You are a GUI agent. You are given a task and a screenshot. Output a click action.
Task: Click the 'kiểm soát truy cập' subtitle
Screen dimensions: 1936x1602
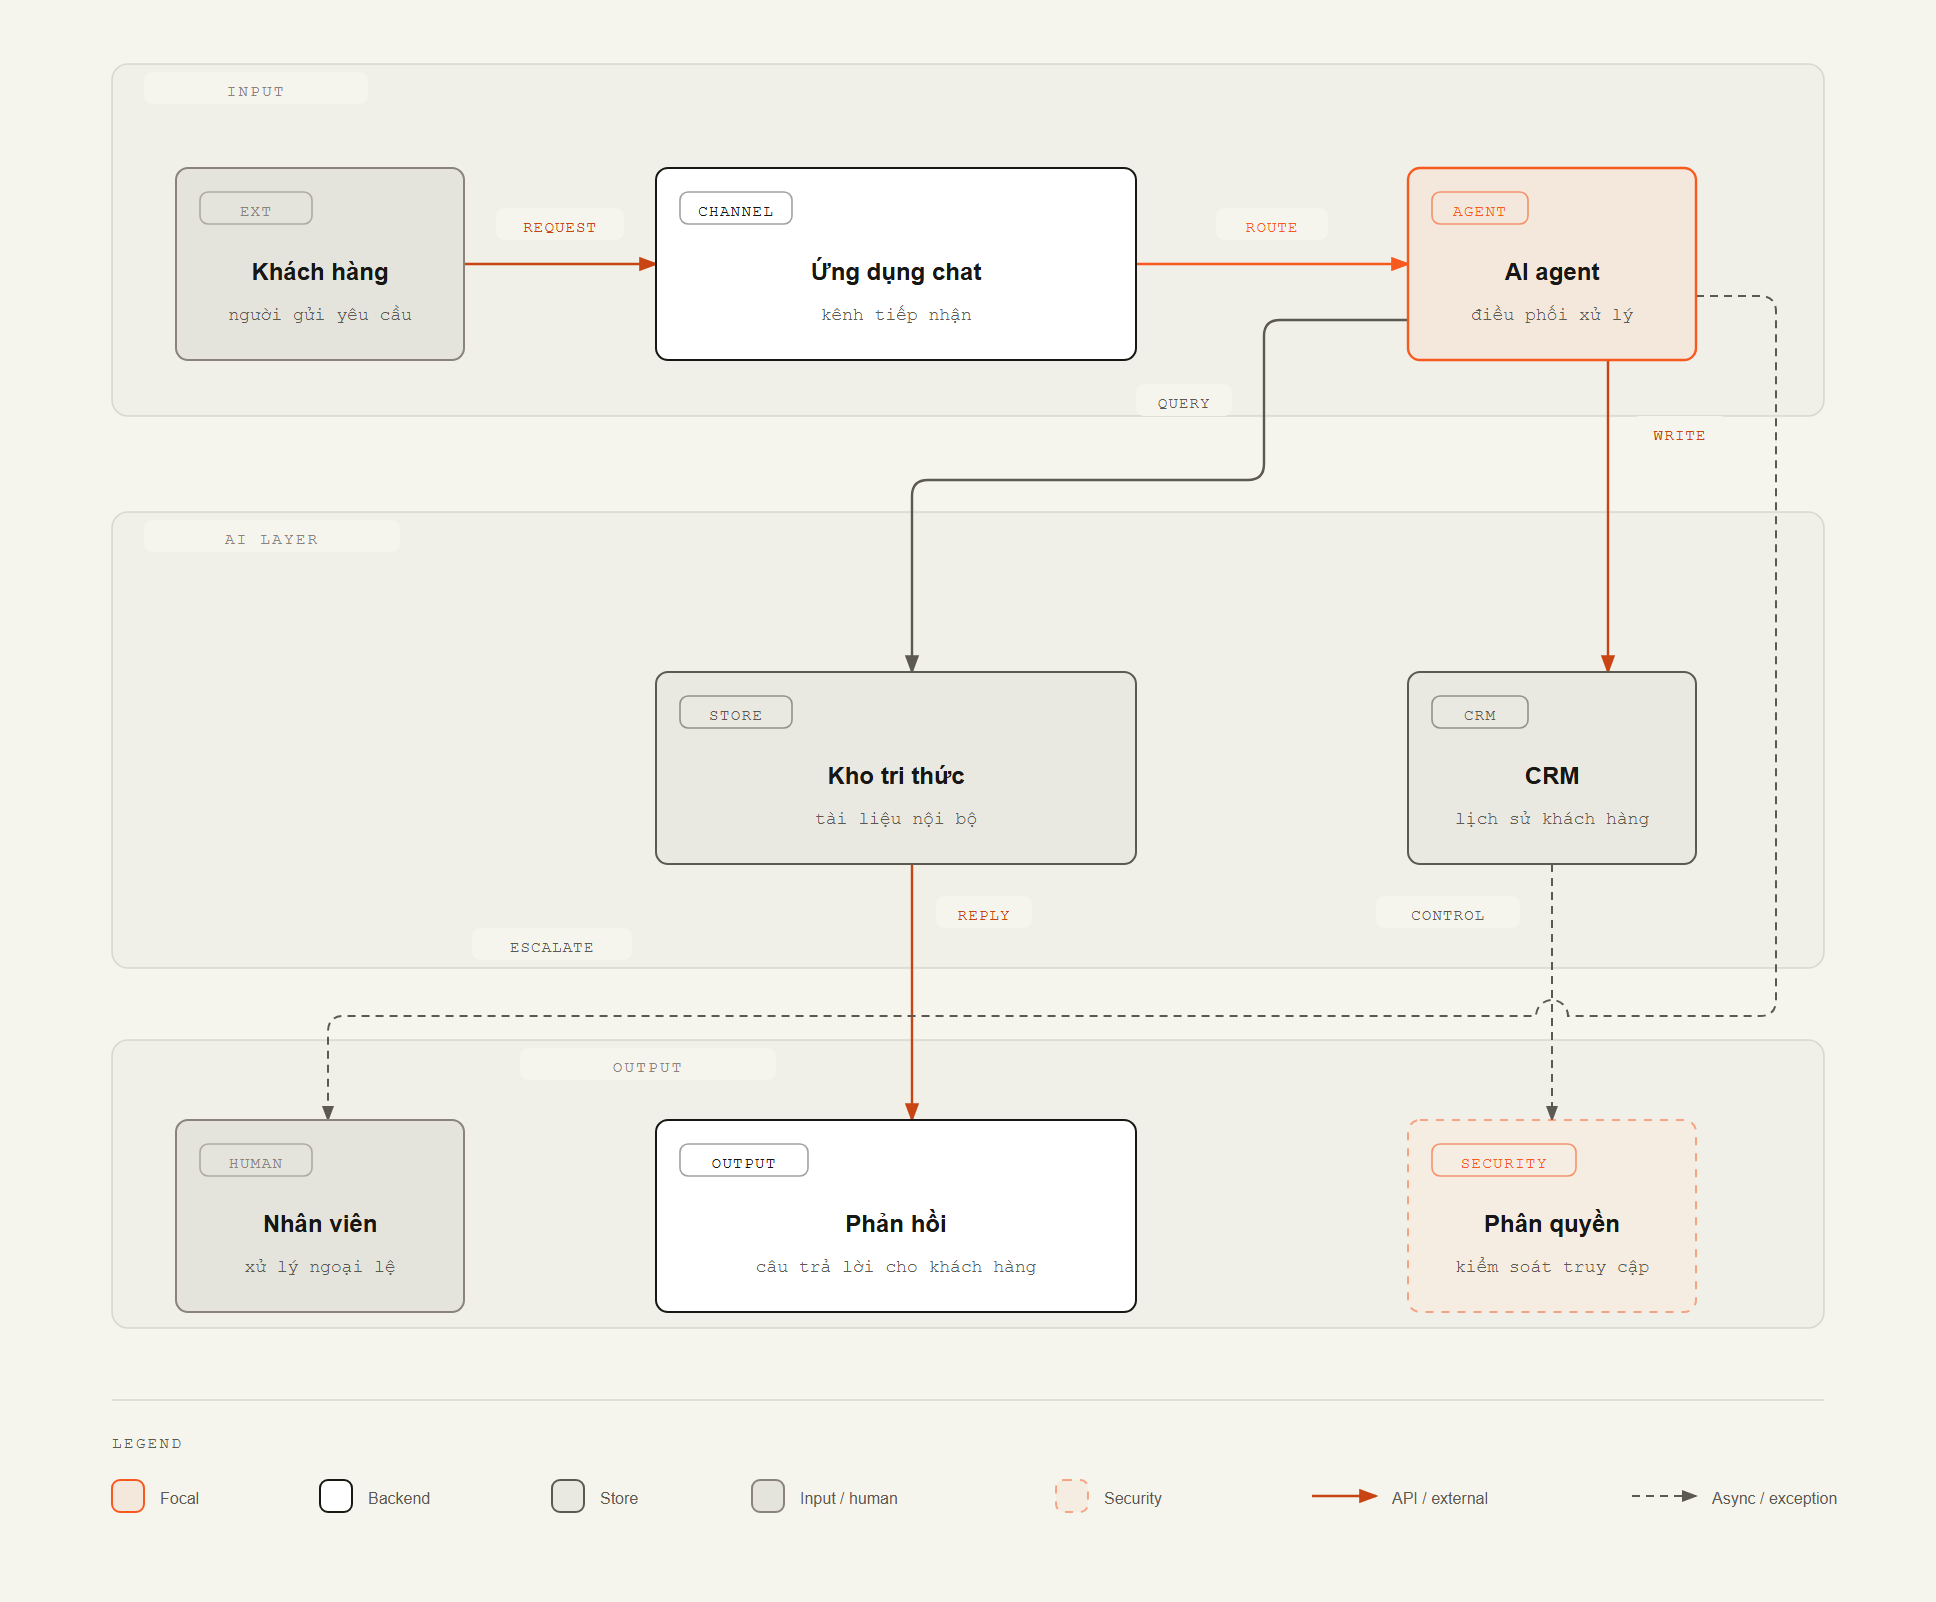(1552, 1266)
